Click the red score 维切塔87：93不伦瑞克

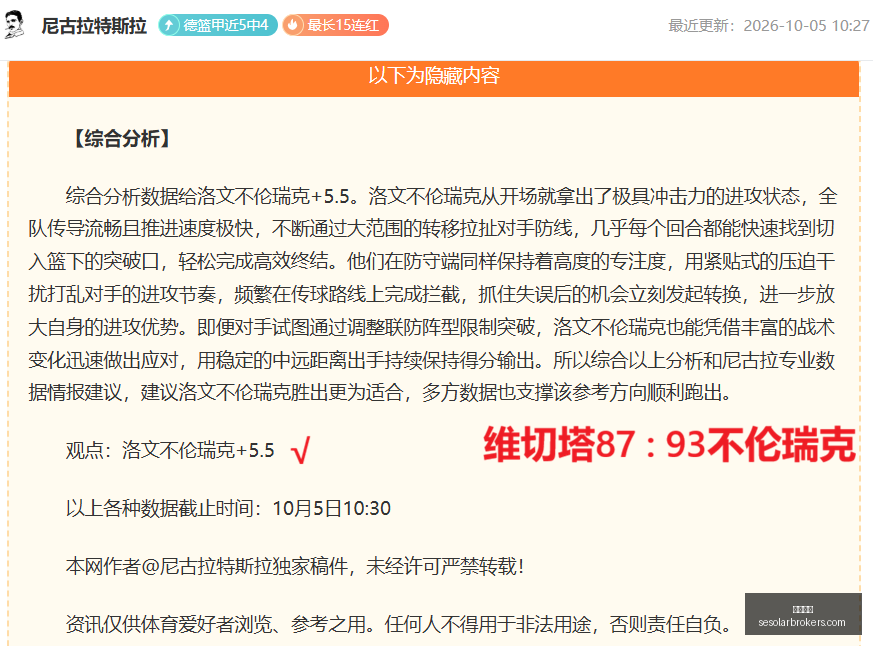click(x=669, y=444)
